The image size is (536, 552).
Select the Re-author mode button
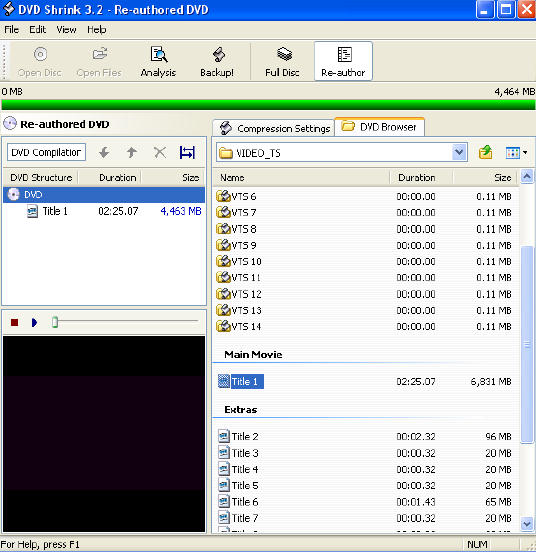(343, 61)
